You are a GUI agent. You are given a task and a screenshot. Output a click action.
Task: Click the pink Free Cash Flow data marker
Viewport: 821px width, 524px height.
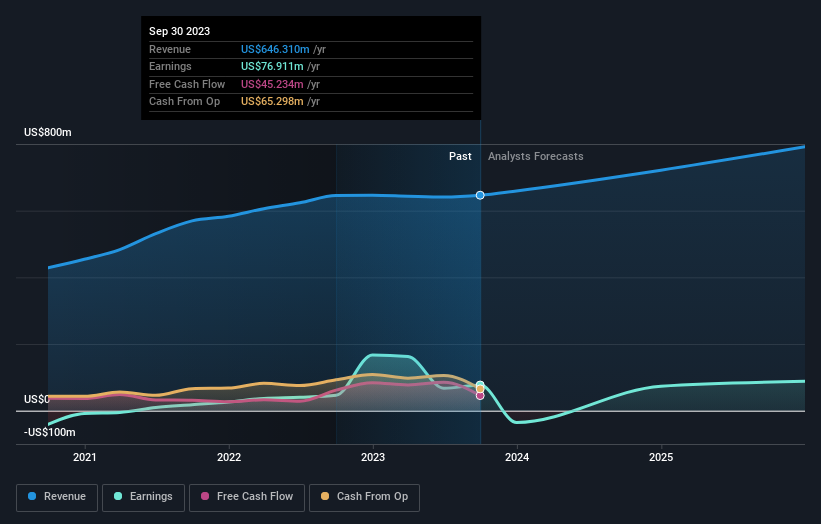(x=480, y=396)
